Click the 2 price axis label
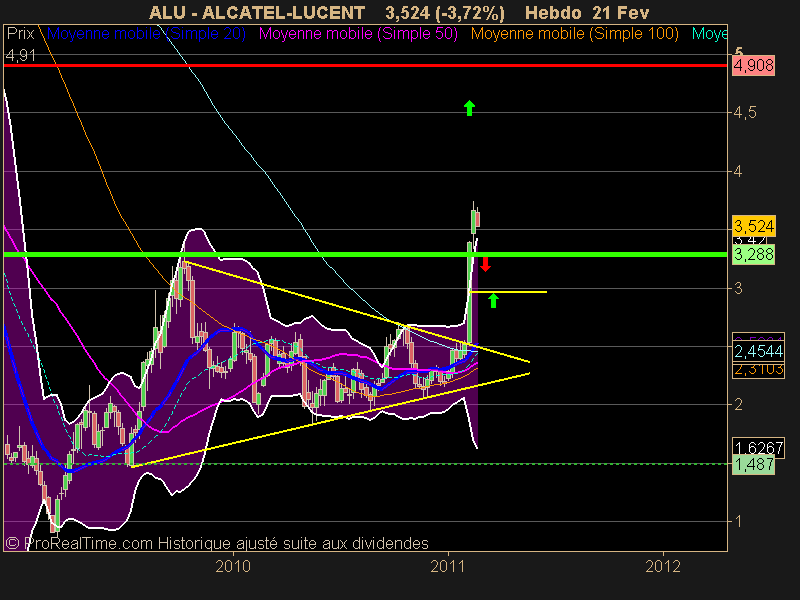800x600 pixels. pos(738,405)
